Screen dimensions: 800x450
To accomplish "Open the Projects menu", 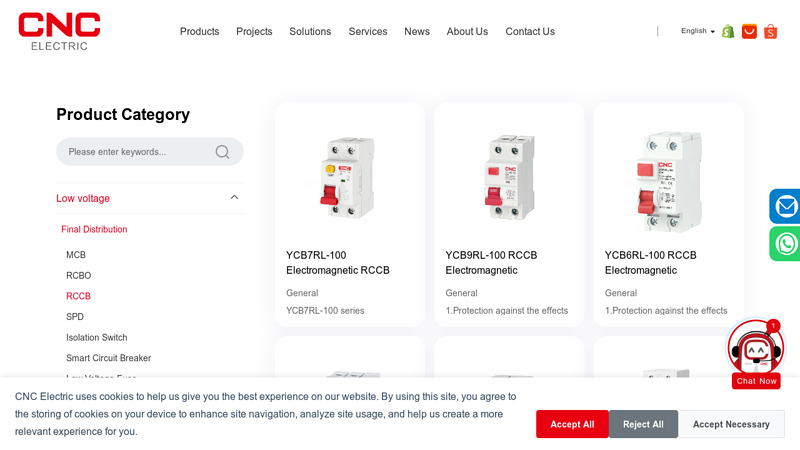I will click(254, 32).
